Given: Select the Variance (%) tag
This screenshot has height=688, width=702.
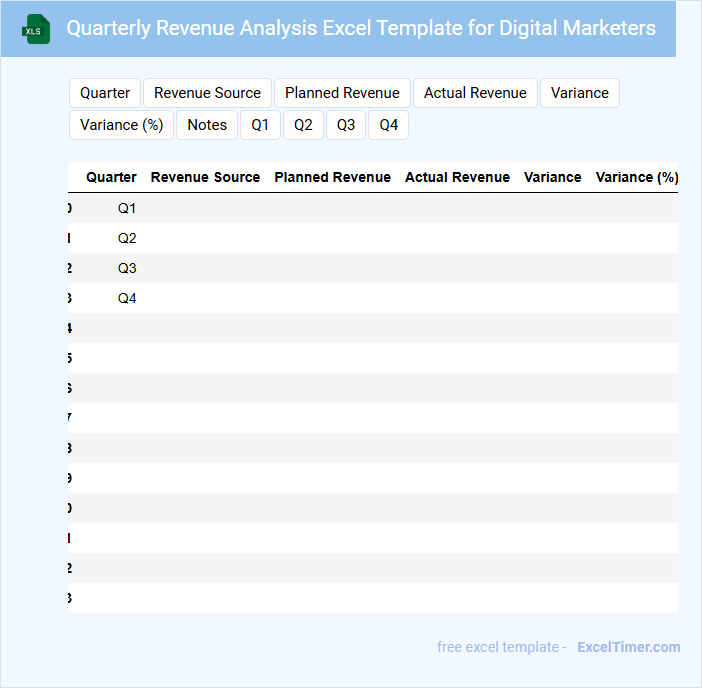Looking at the screenshot, I should 121,125.
